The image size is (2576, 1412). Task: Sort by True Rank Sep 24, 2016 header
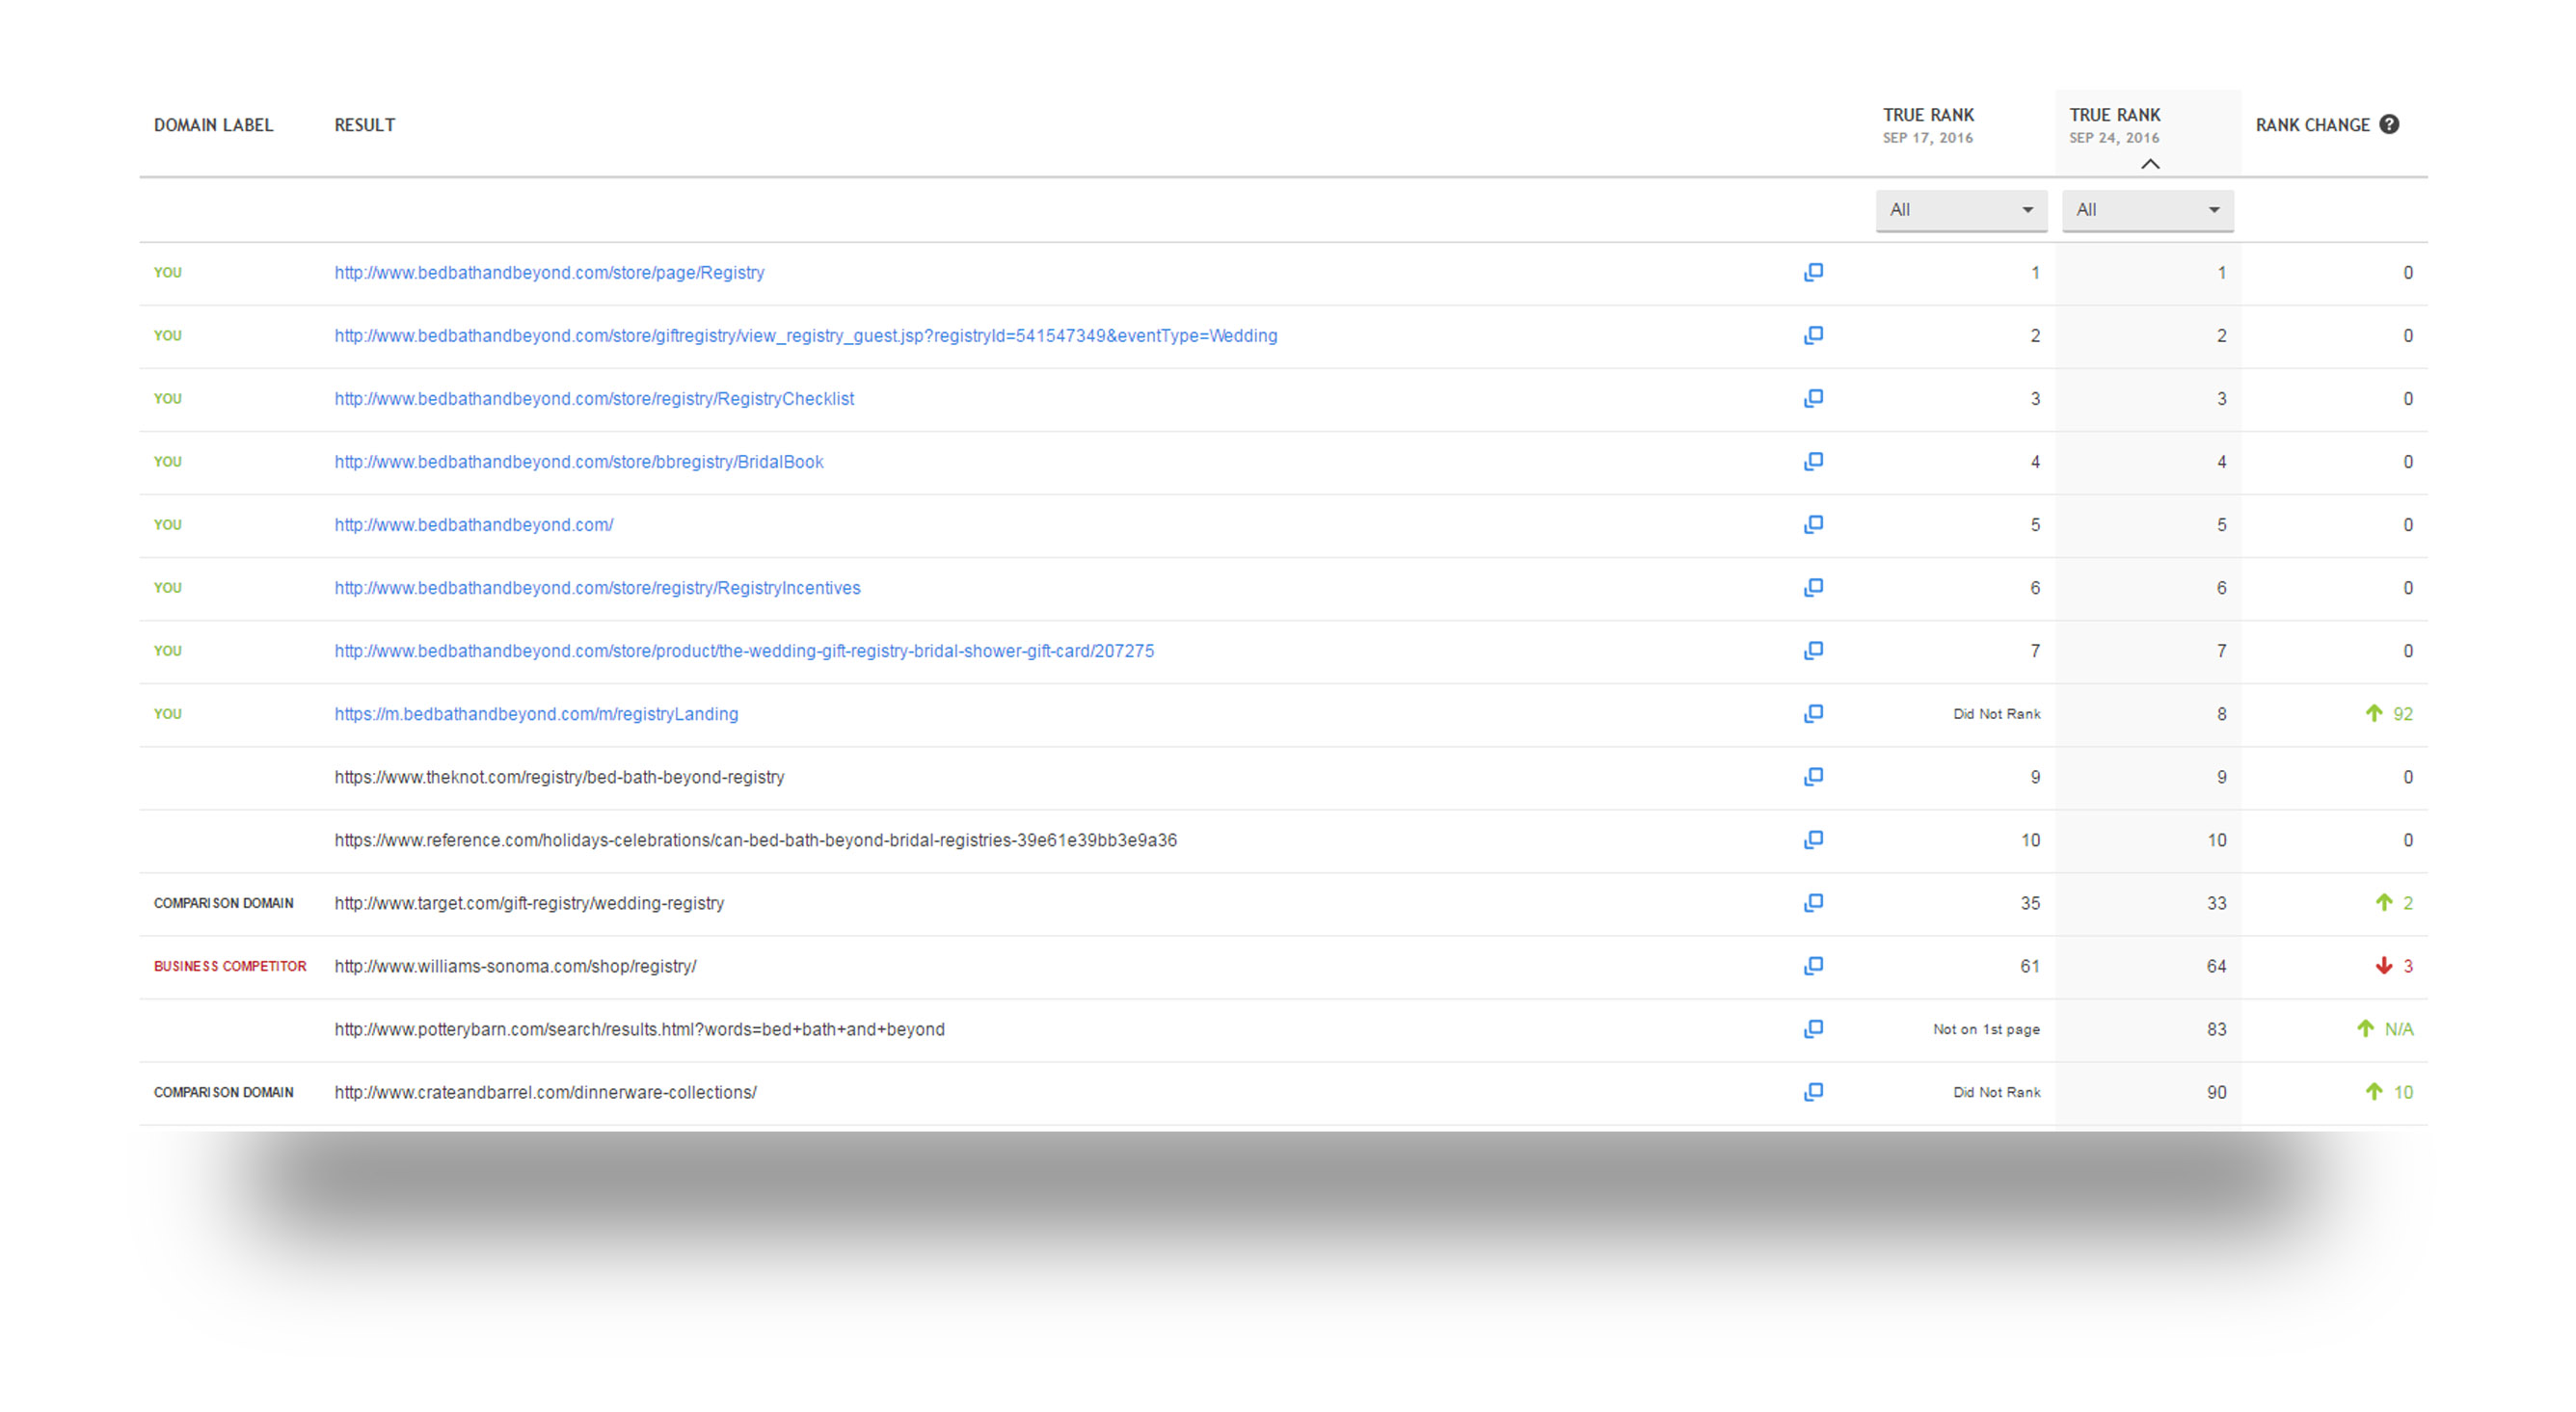click(2115, 125)
